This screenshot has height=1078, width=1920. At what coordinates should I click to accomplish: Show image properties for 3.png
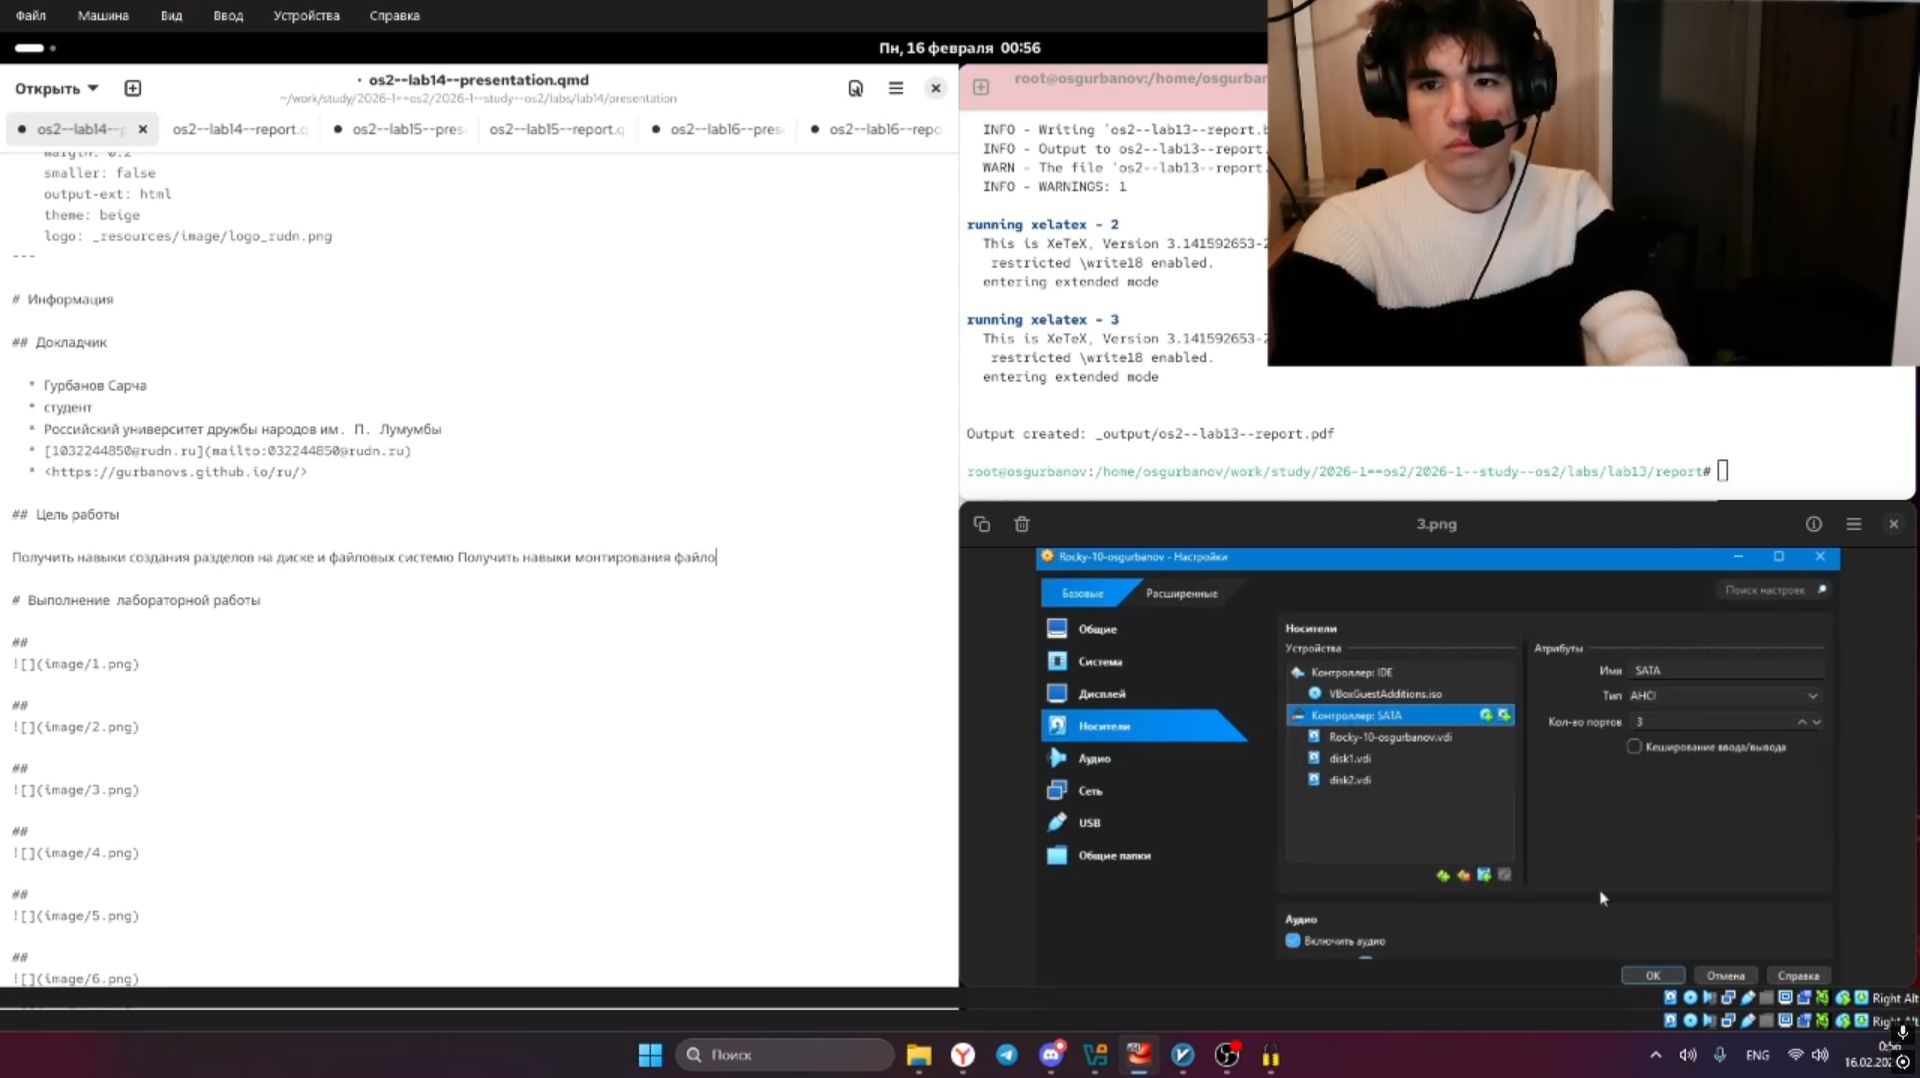(x=1814, y=524)
